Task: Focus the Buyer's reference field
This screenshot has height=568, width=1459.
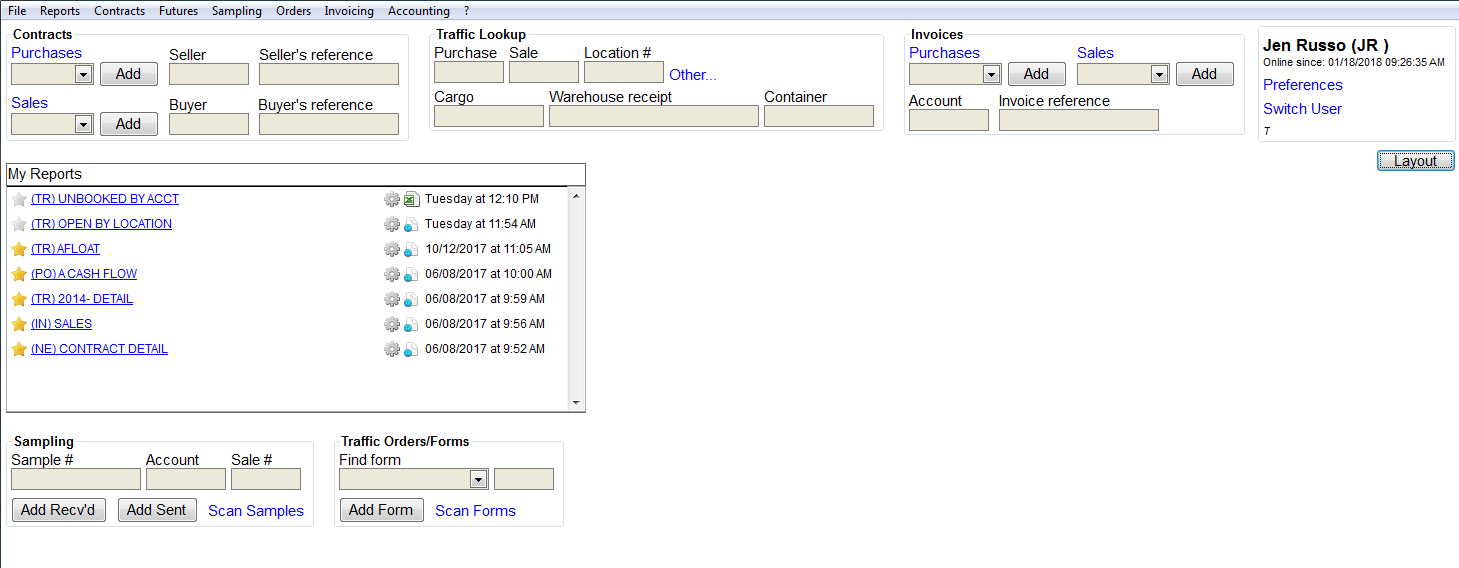Action: click(329, 124)
